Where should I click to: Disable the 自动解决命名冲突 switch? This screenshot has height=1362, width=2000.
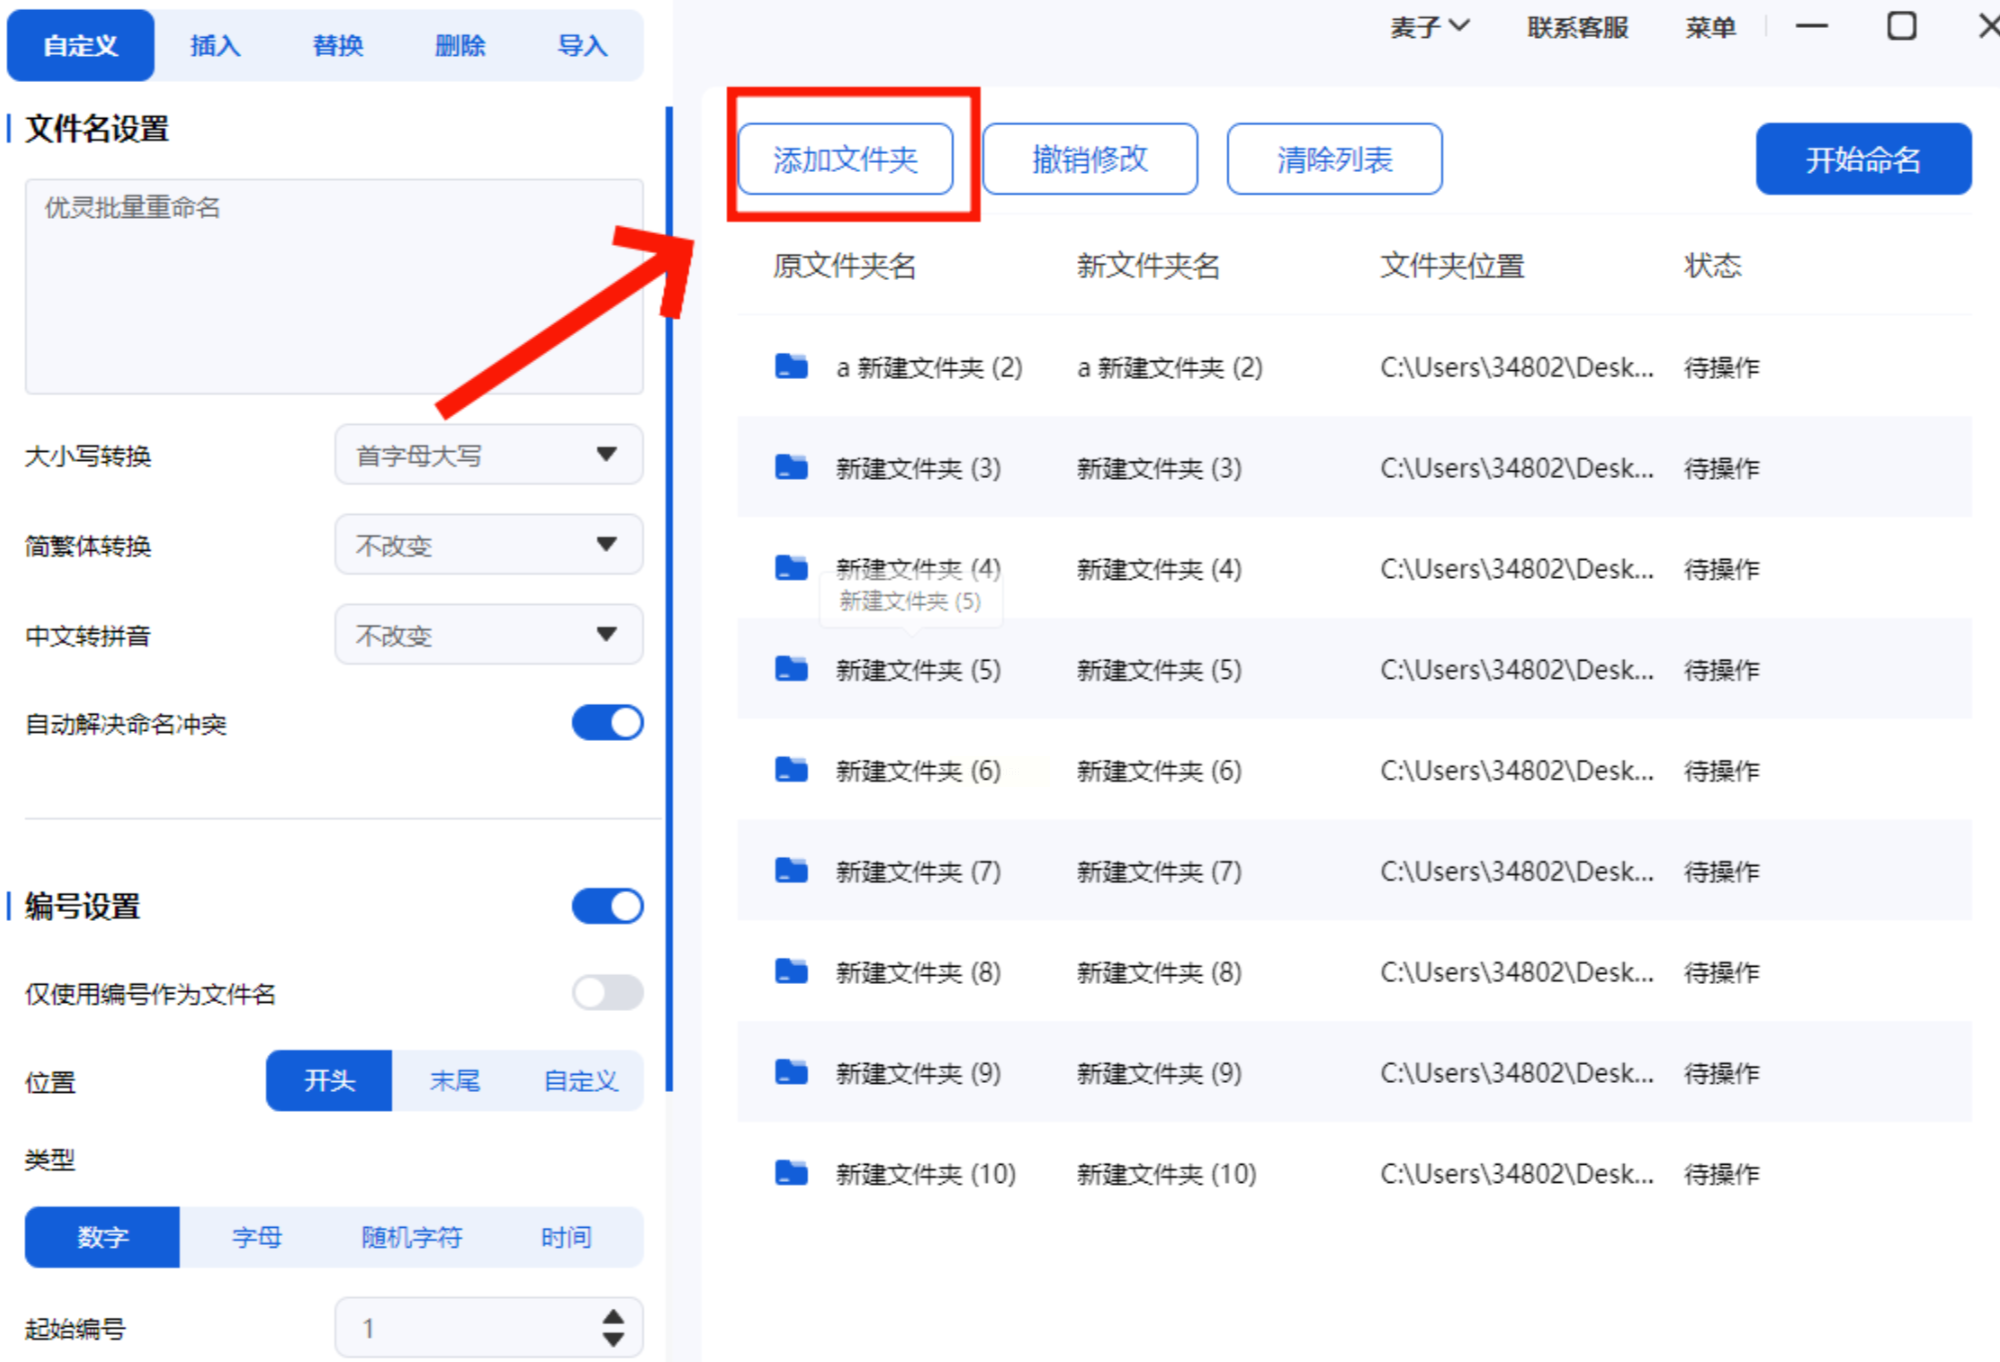(x=607, y=723)
